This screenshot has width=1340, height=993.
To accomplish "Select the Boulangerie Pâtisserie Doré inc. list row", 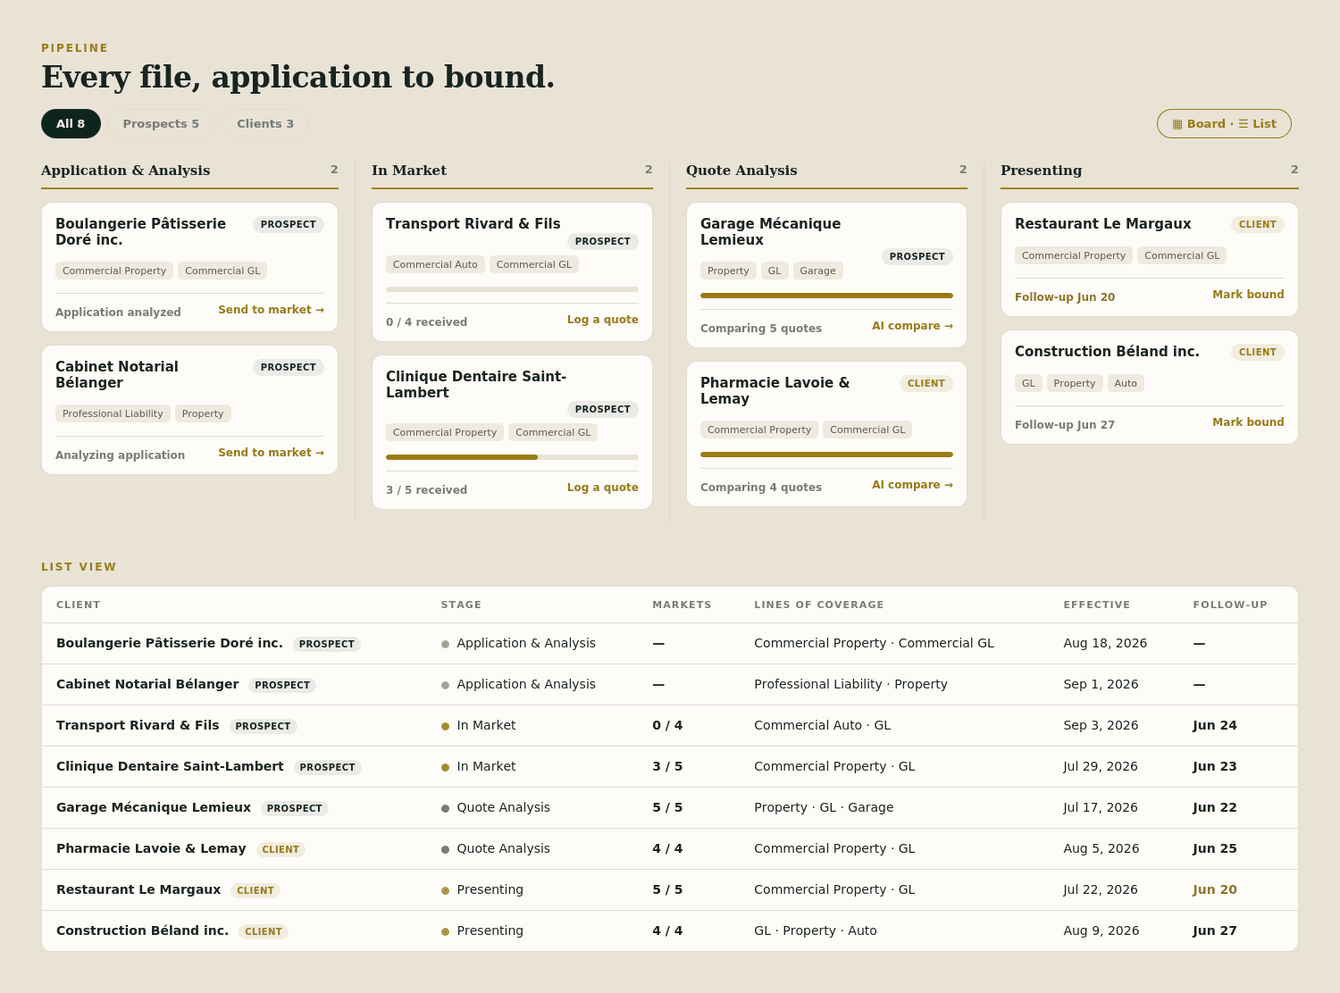I will (670, 644).
